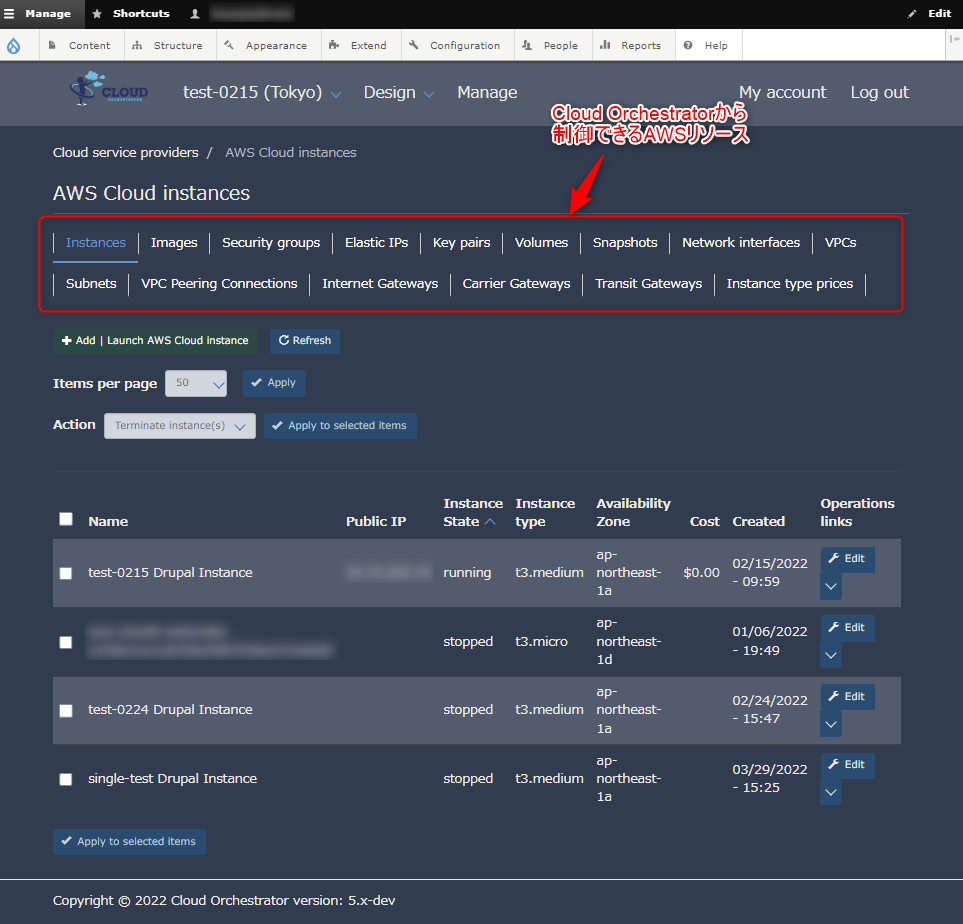Switch to the VPC Peering Connections tab
Viewport: 963px width, 924px height.
pos(219,284)
